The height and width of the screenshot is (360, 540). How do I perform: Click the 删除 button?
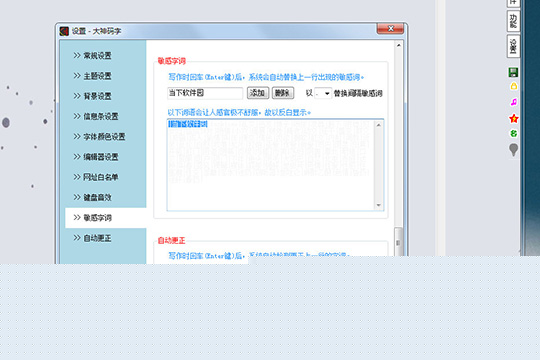[283, 93]
